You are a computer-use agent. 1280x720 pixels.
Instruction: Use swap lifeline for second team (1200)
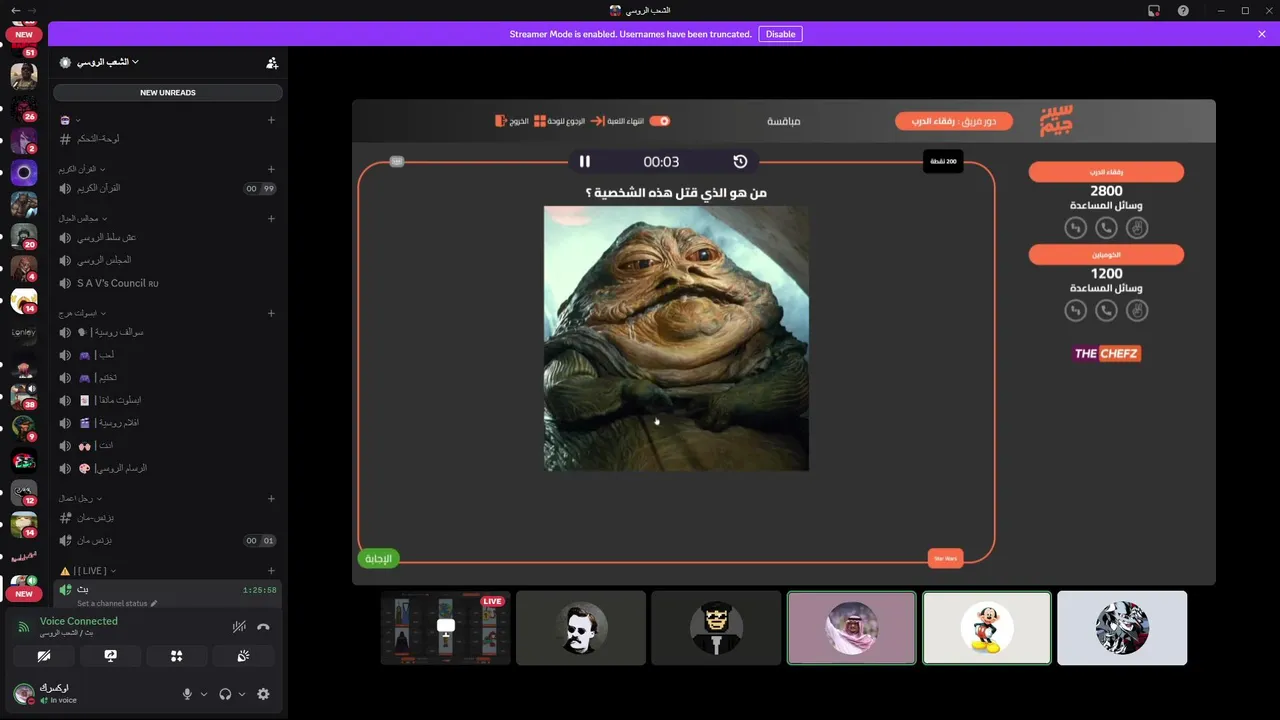click(x=1076, y=311)
